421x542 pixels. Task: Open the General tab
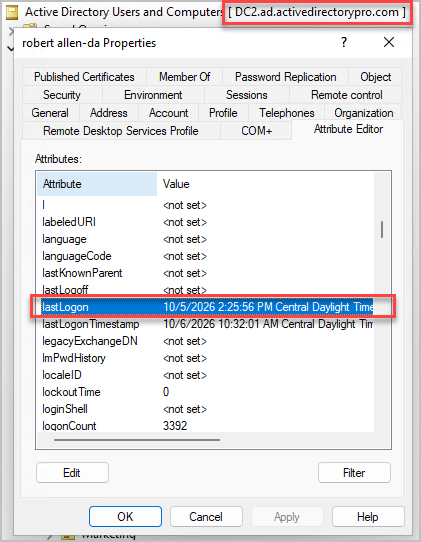point(50,113)
